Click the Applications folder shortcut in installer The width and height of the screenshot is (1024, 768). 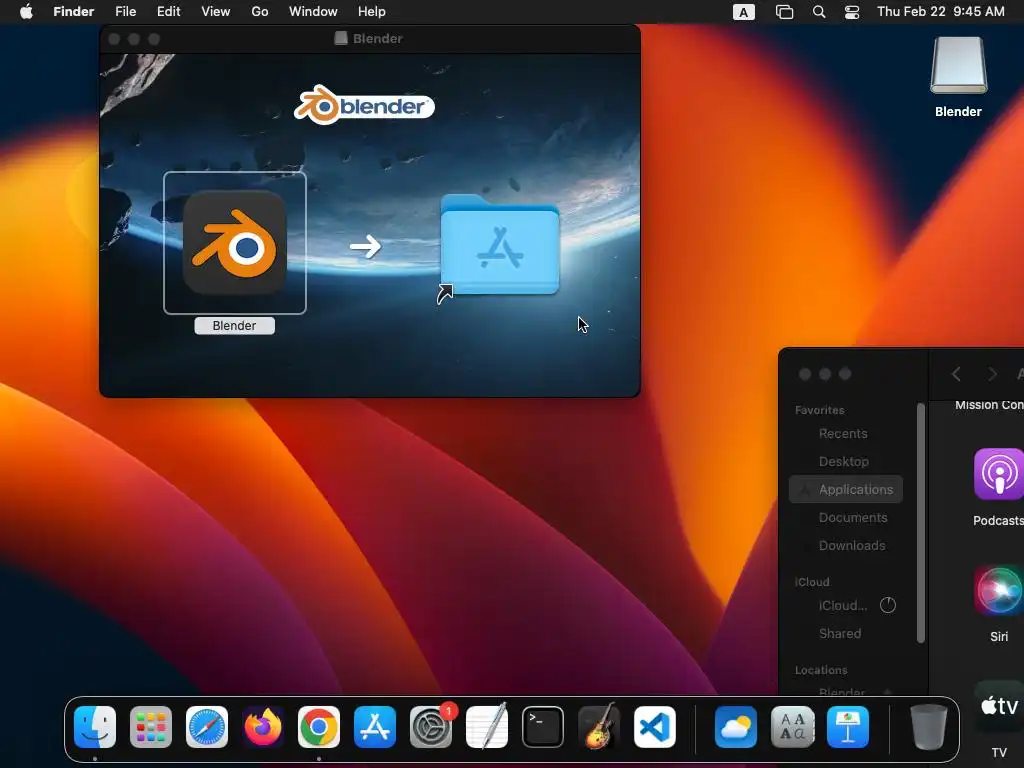tap(500, 246)
